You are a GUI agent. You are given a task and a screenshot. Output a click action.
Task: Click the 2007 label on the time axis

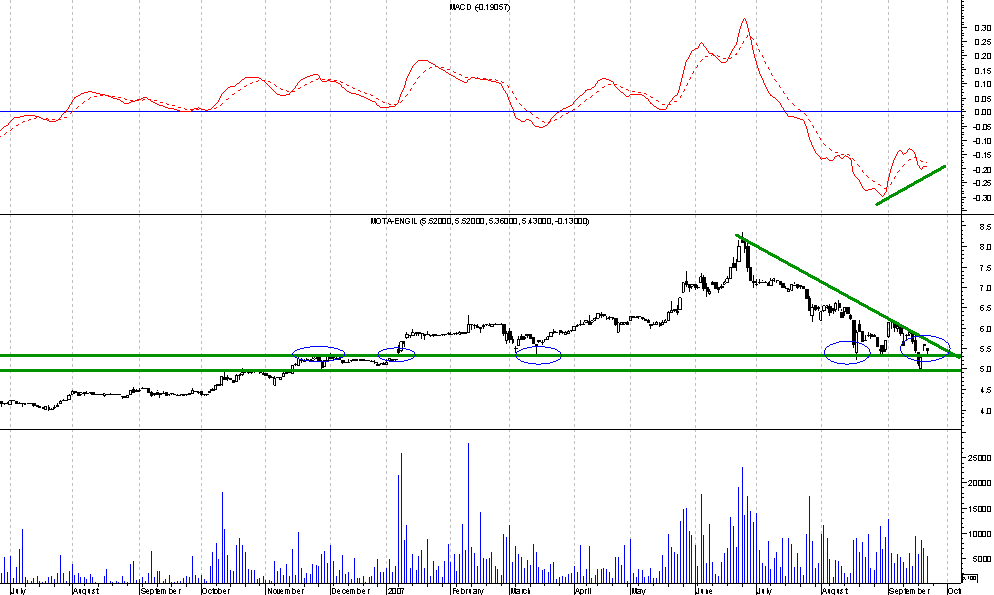[396, 589]
